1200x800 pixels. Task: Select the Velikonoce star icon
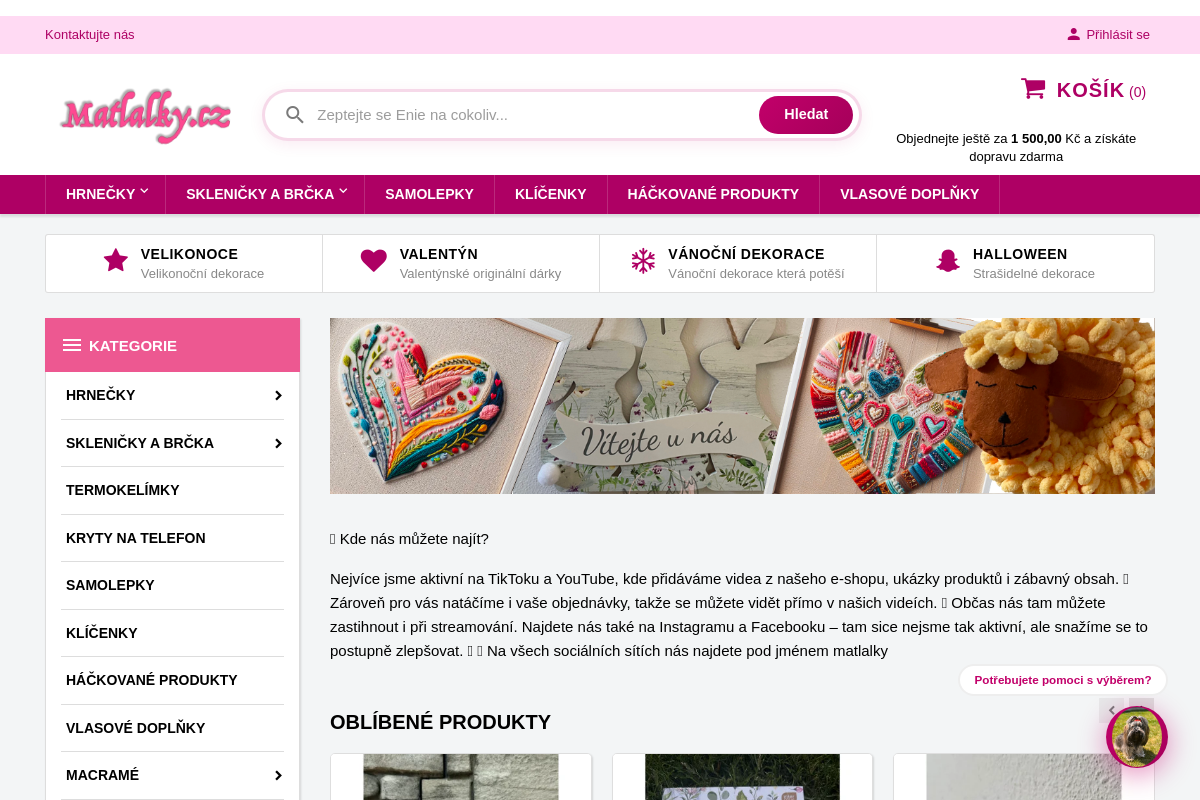coord(116,261)
